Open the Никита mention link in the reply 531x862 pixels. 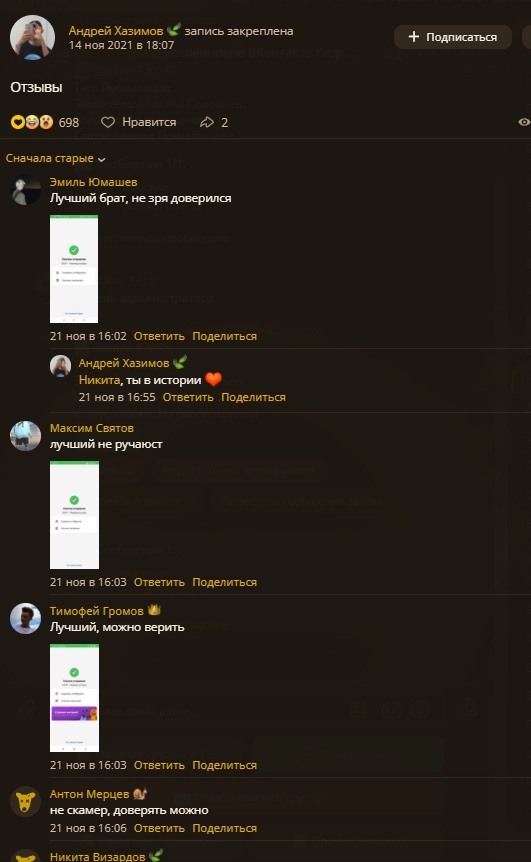[x=99, y=380]
